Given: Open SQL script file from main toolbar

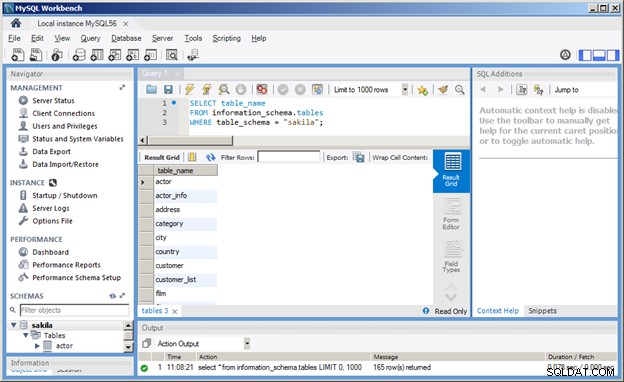Looking at the screenshot, I should coord(36,55).
